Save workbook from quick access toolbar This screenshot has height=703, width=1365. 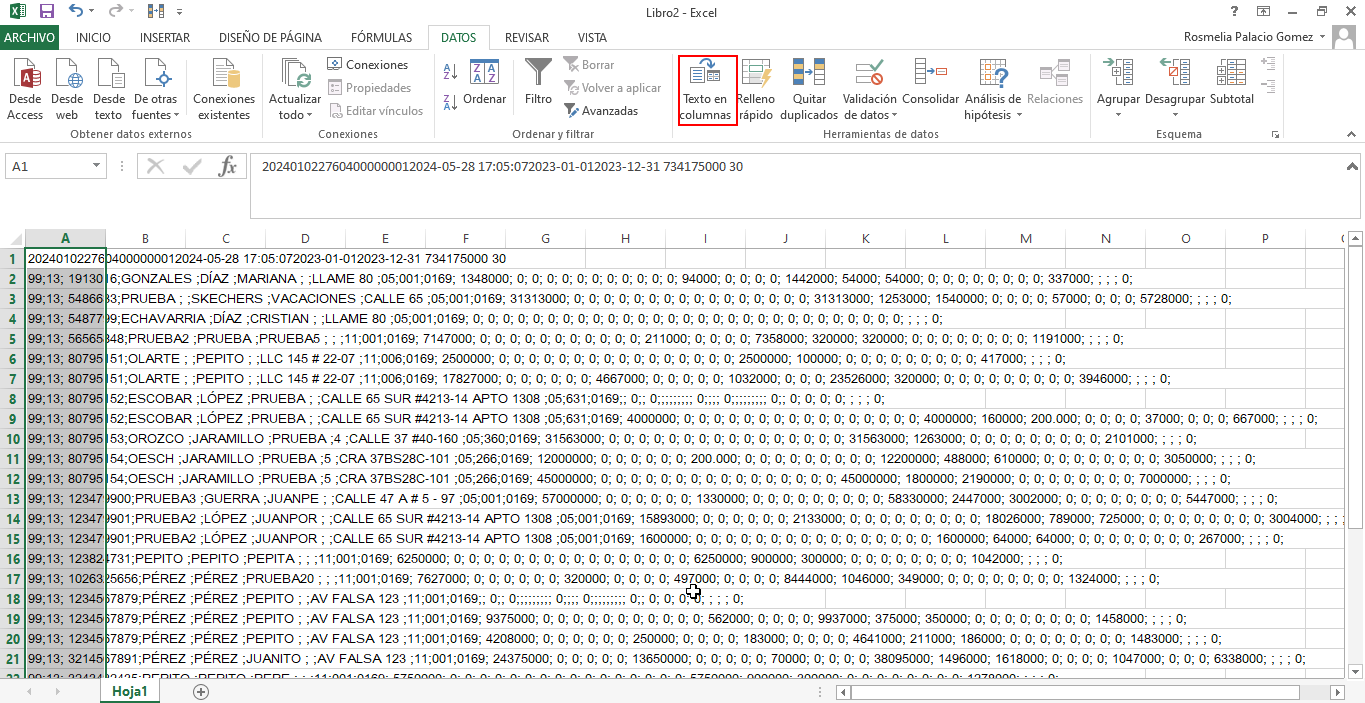[x=46, y=12]
